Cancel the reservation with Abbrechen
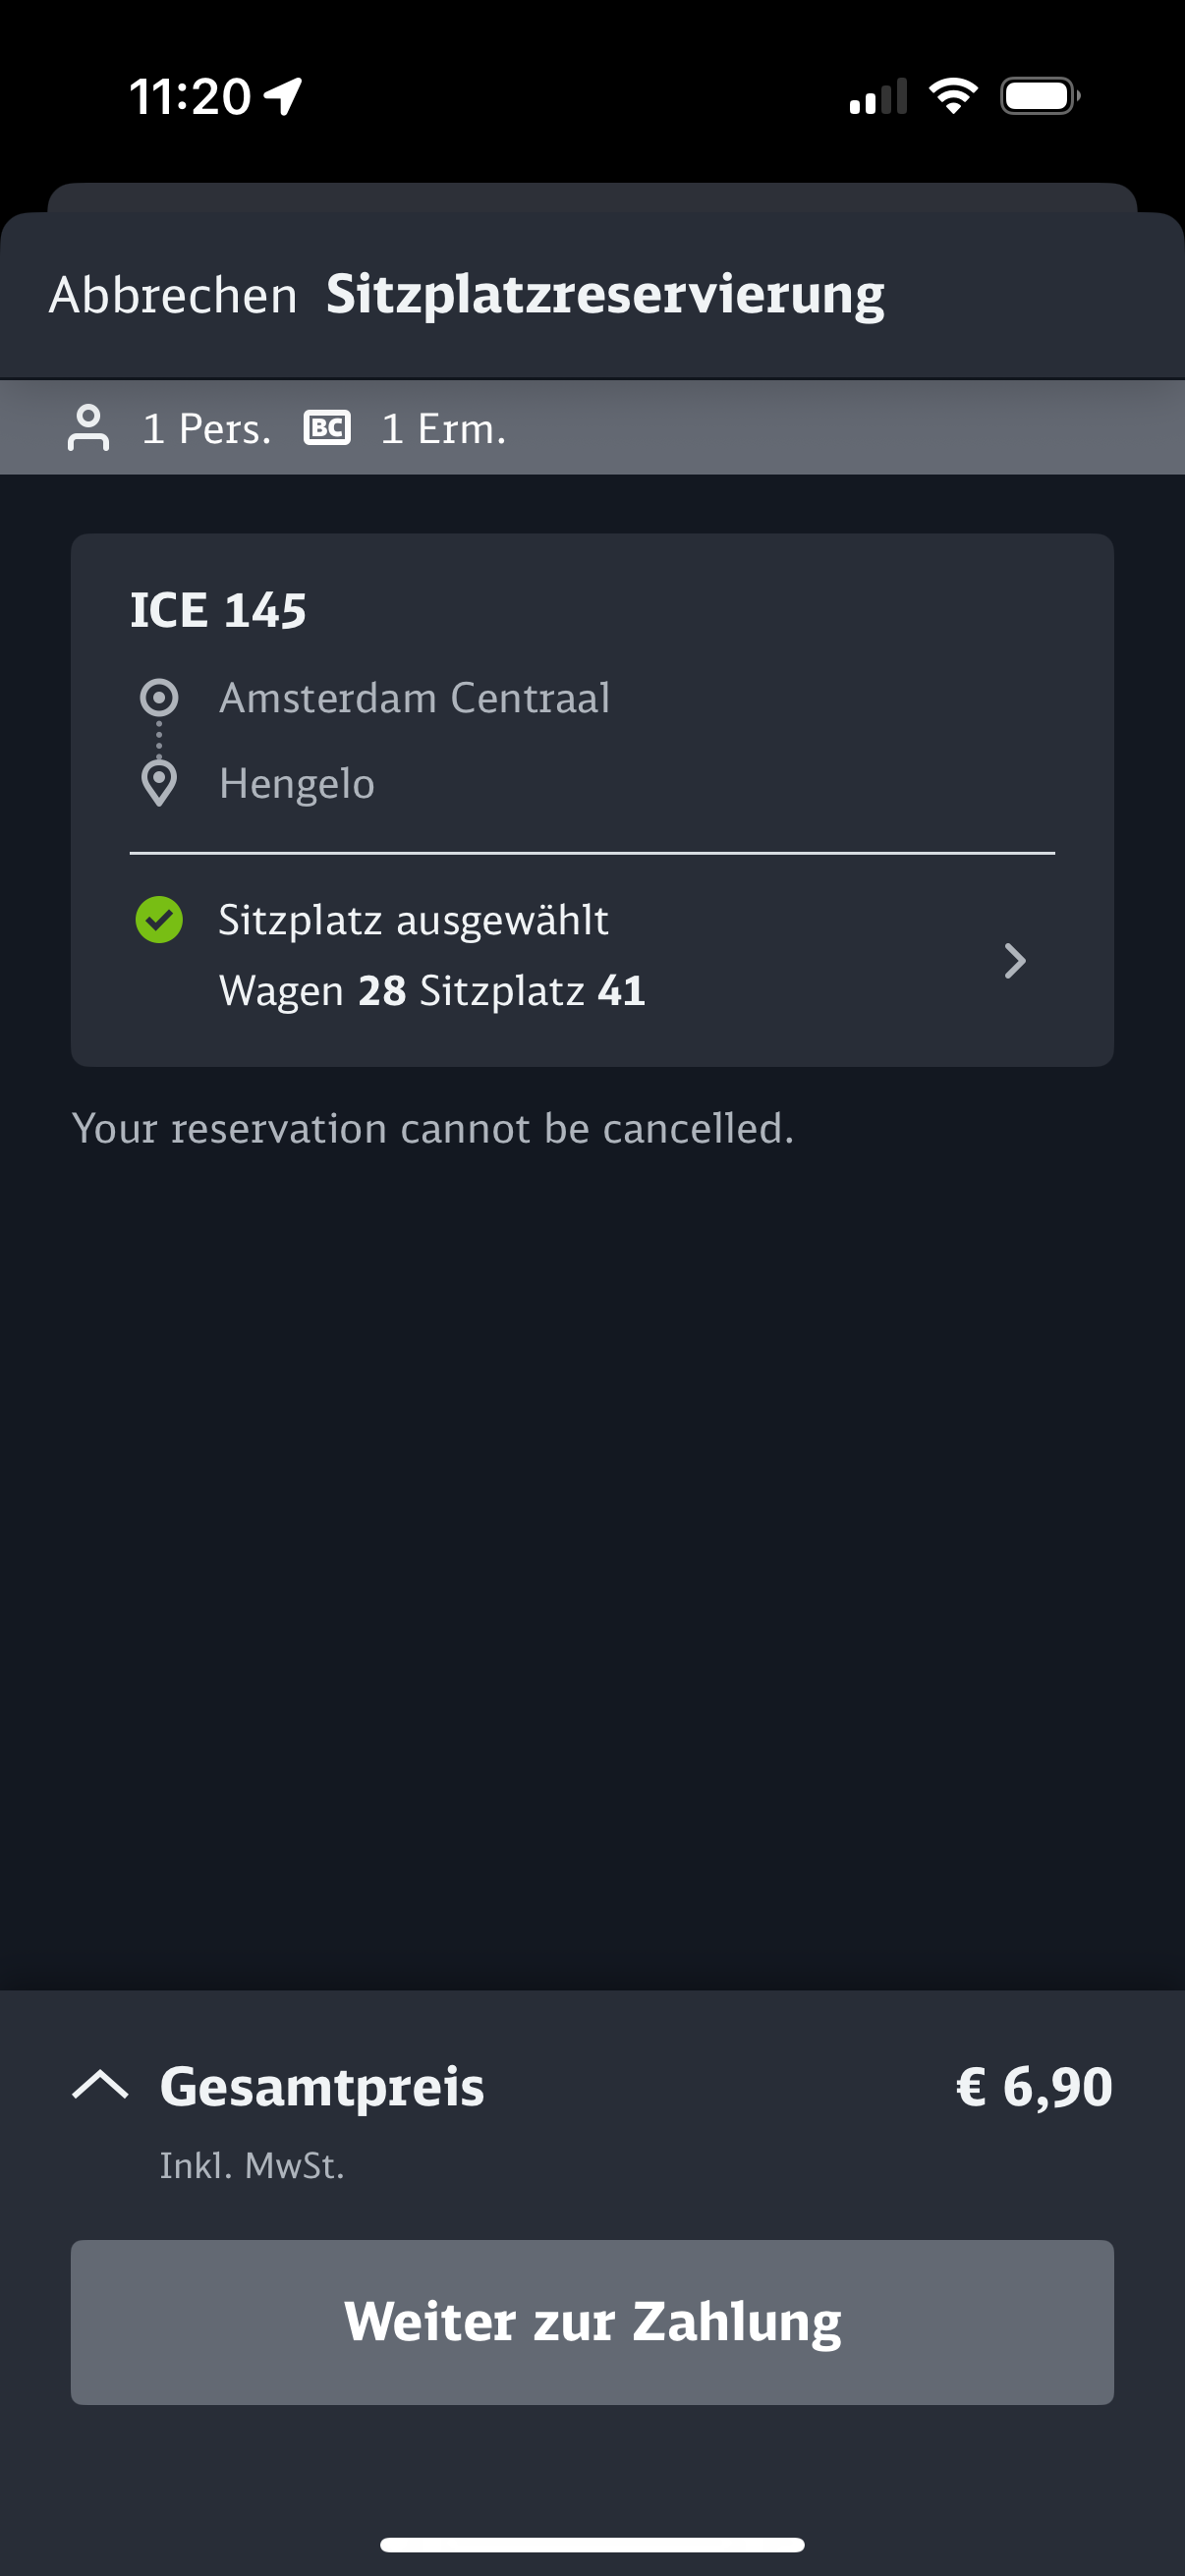 (x=173, y=296)
